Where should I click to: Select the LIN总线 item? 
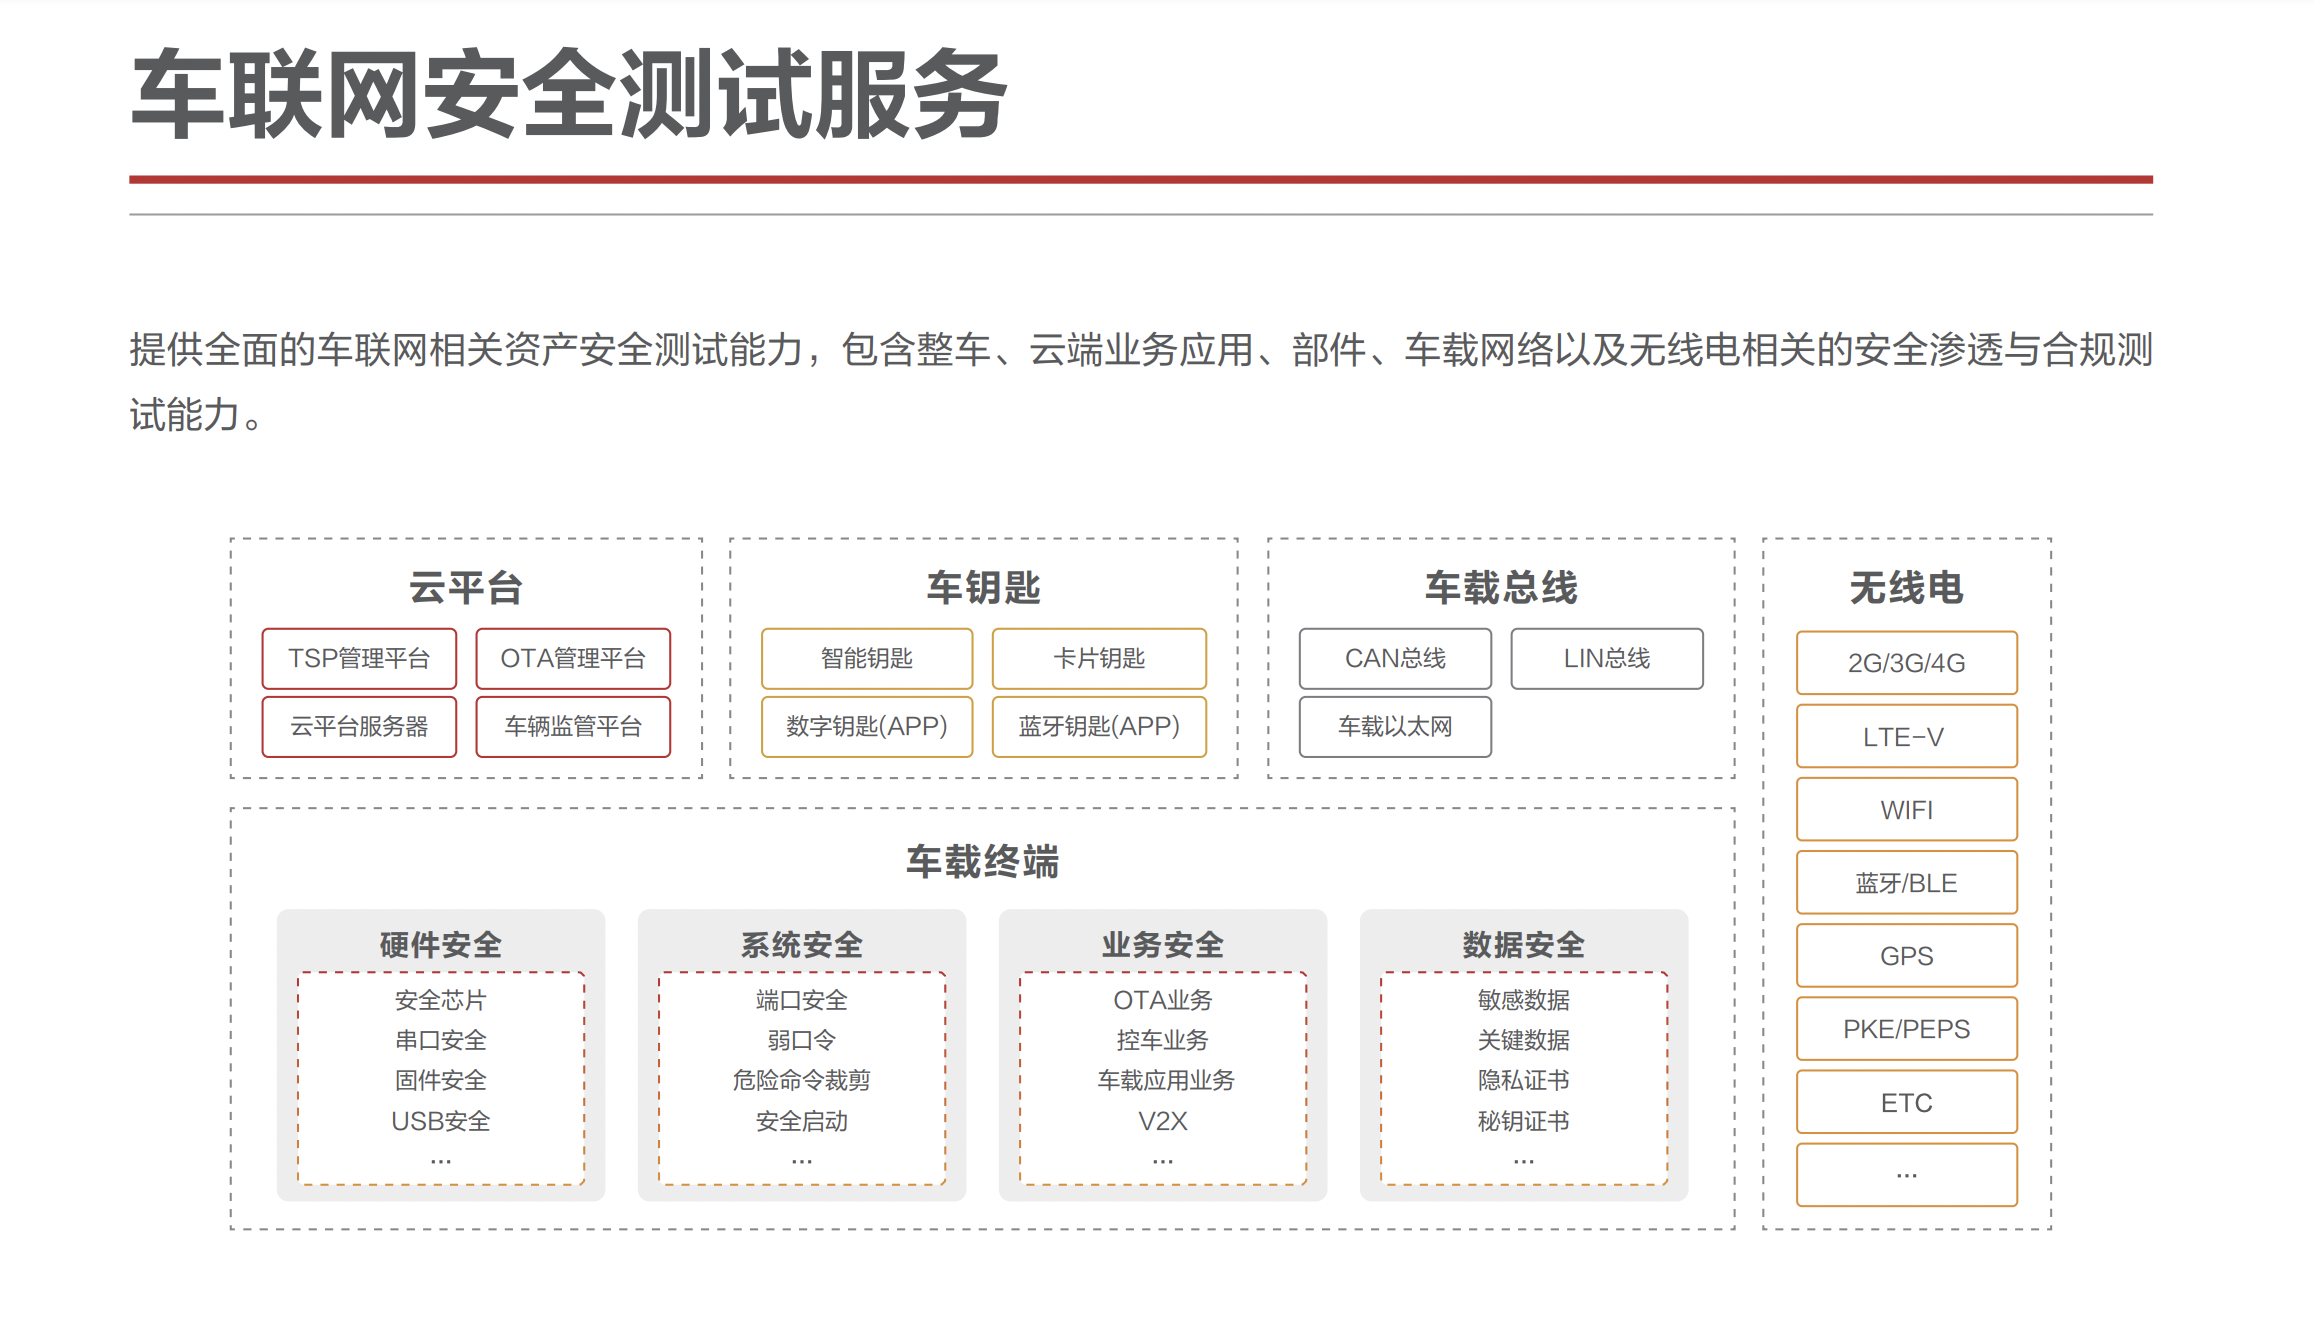point(1607,658)
